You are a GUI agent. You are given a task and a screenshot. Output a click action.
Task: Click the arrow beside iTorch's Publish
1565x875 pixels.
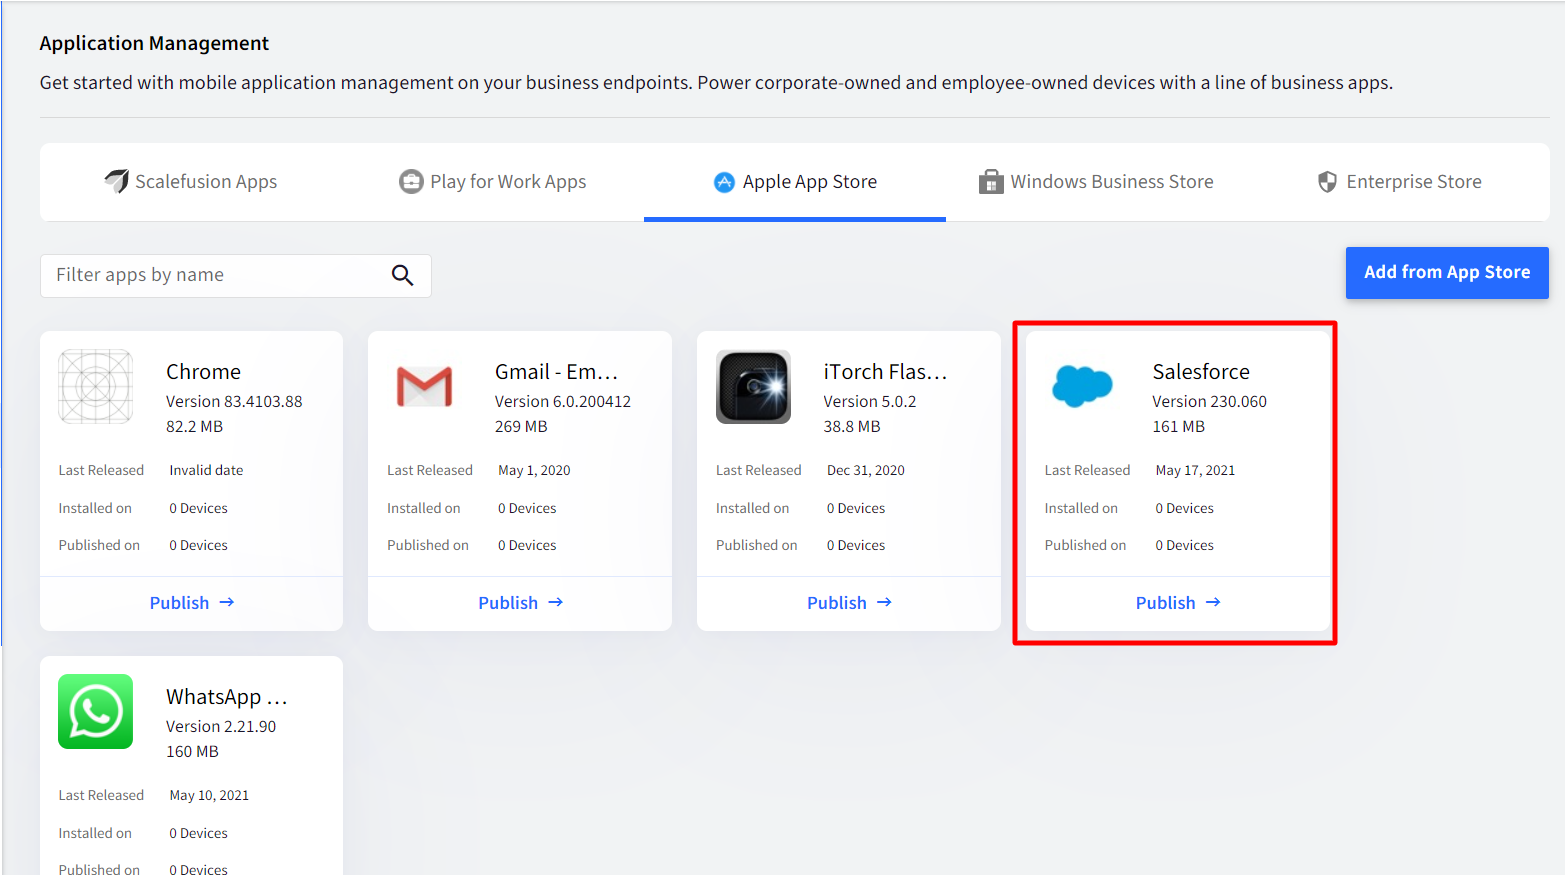tap(884, 602)
